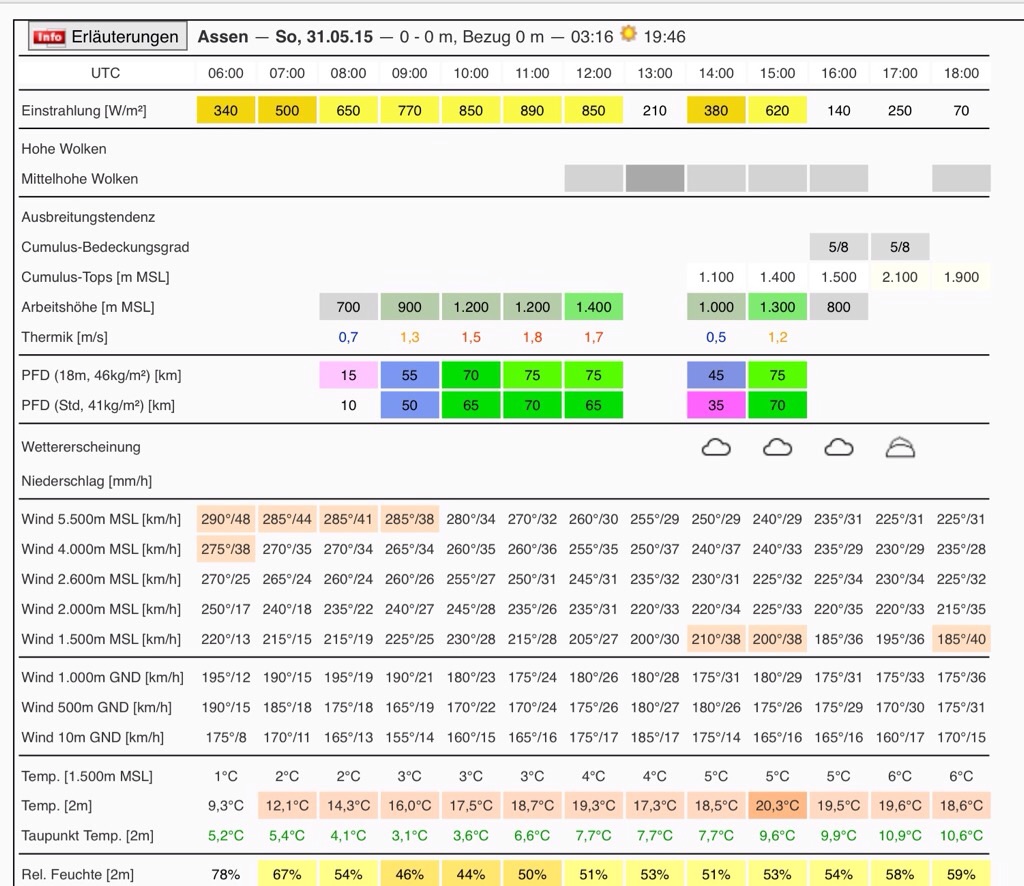Click Cumulus-Tops value 1.900
This screenshot has width=1024, height=886.
[961, 277]
